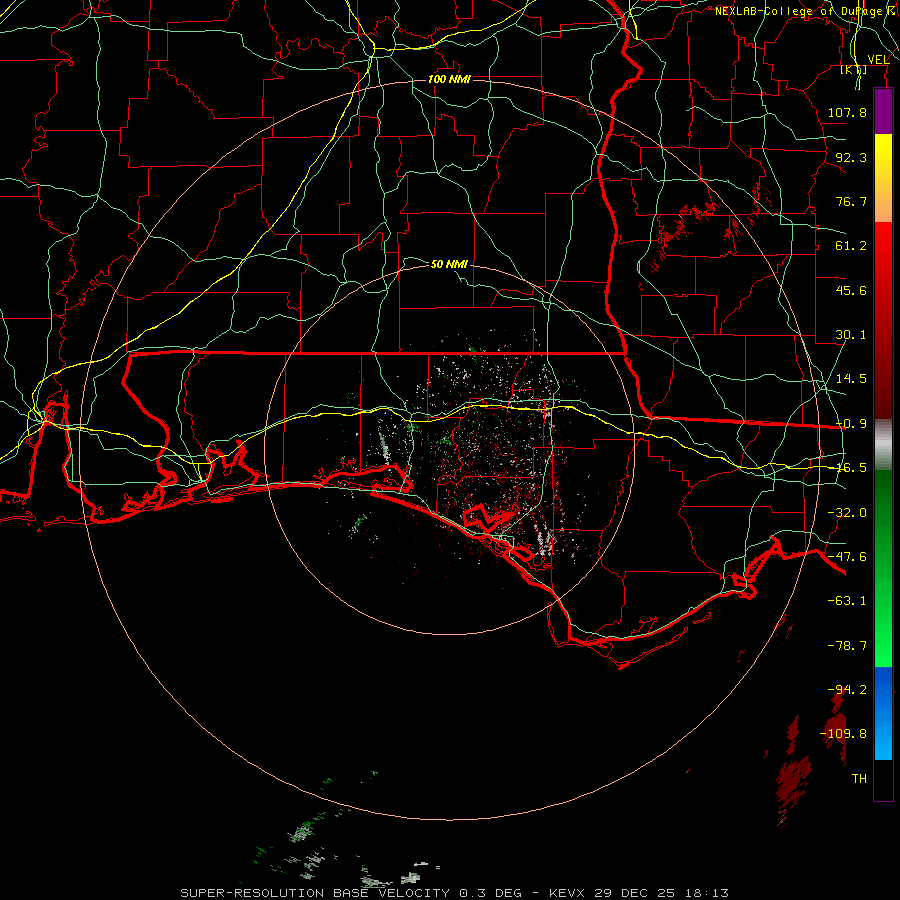900x900 pixels.
Task: Click the purple segment of the velocity color bar
Action: tap(883, 112)
